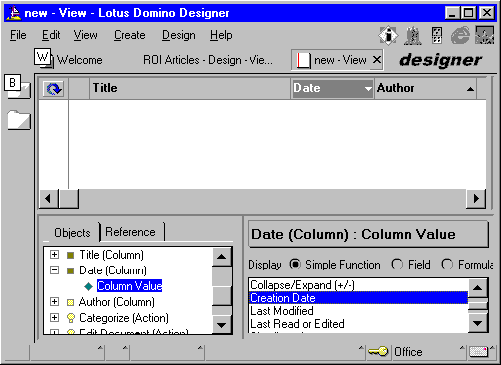Select Collapse/Expand (+/-) function
The image size is (501, 365).
point(358,285)
